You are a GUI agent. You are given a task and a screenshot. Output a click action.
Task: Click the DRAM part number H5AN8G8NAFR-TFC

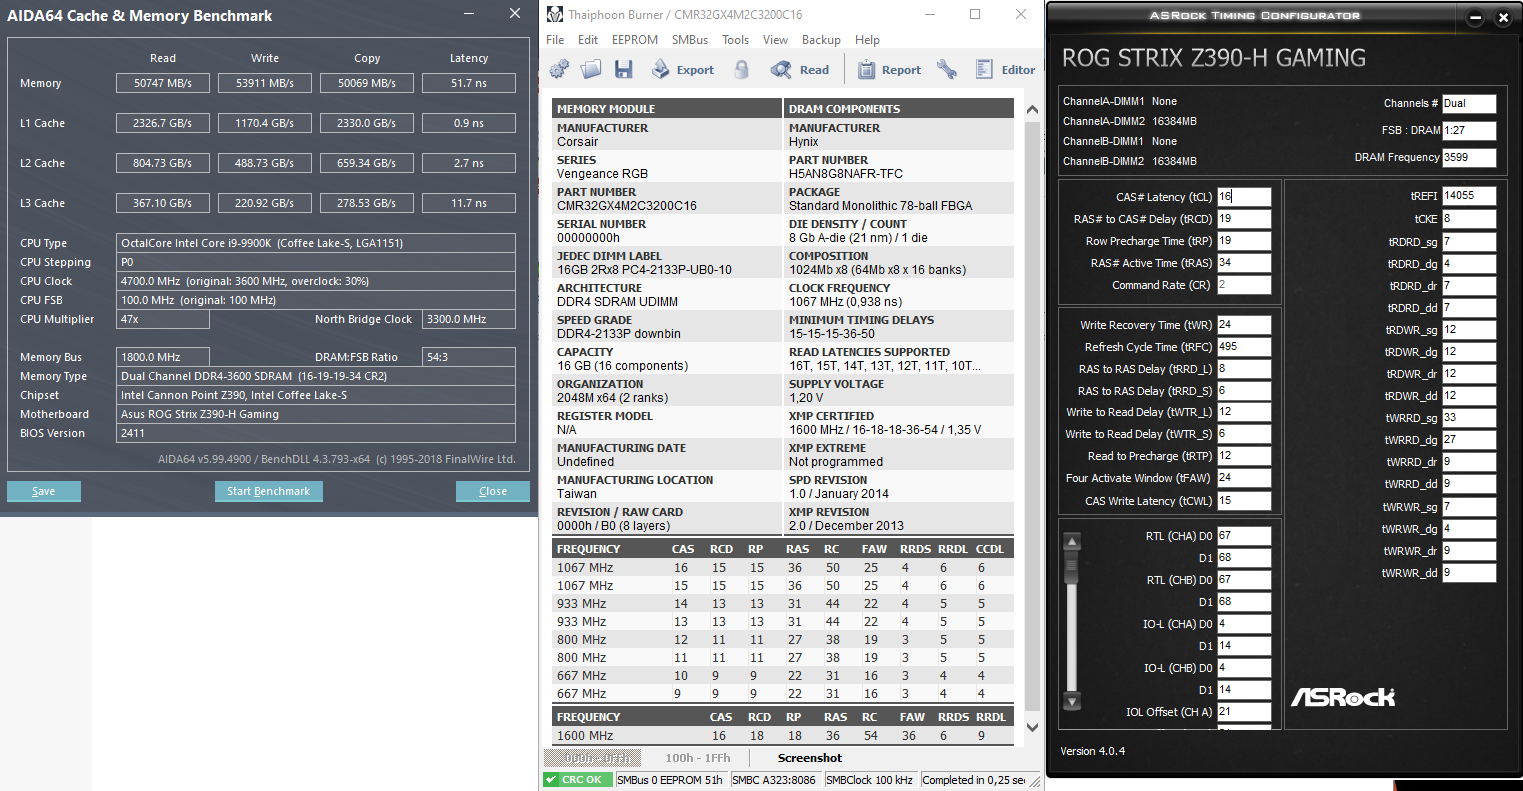click(846, 174)
